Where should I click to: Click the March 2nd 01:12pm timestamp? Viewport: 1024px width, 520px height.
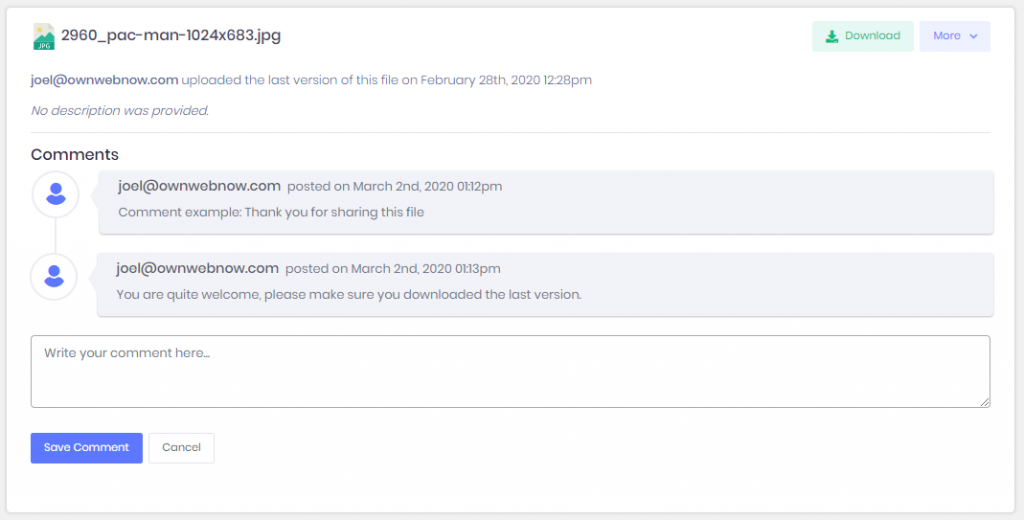(x=394, y=187)
